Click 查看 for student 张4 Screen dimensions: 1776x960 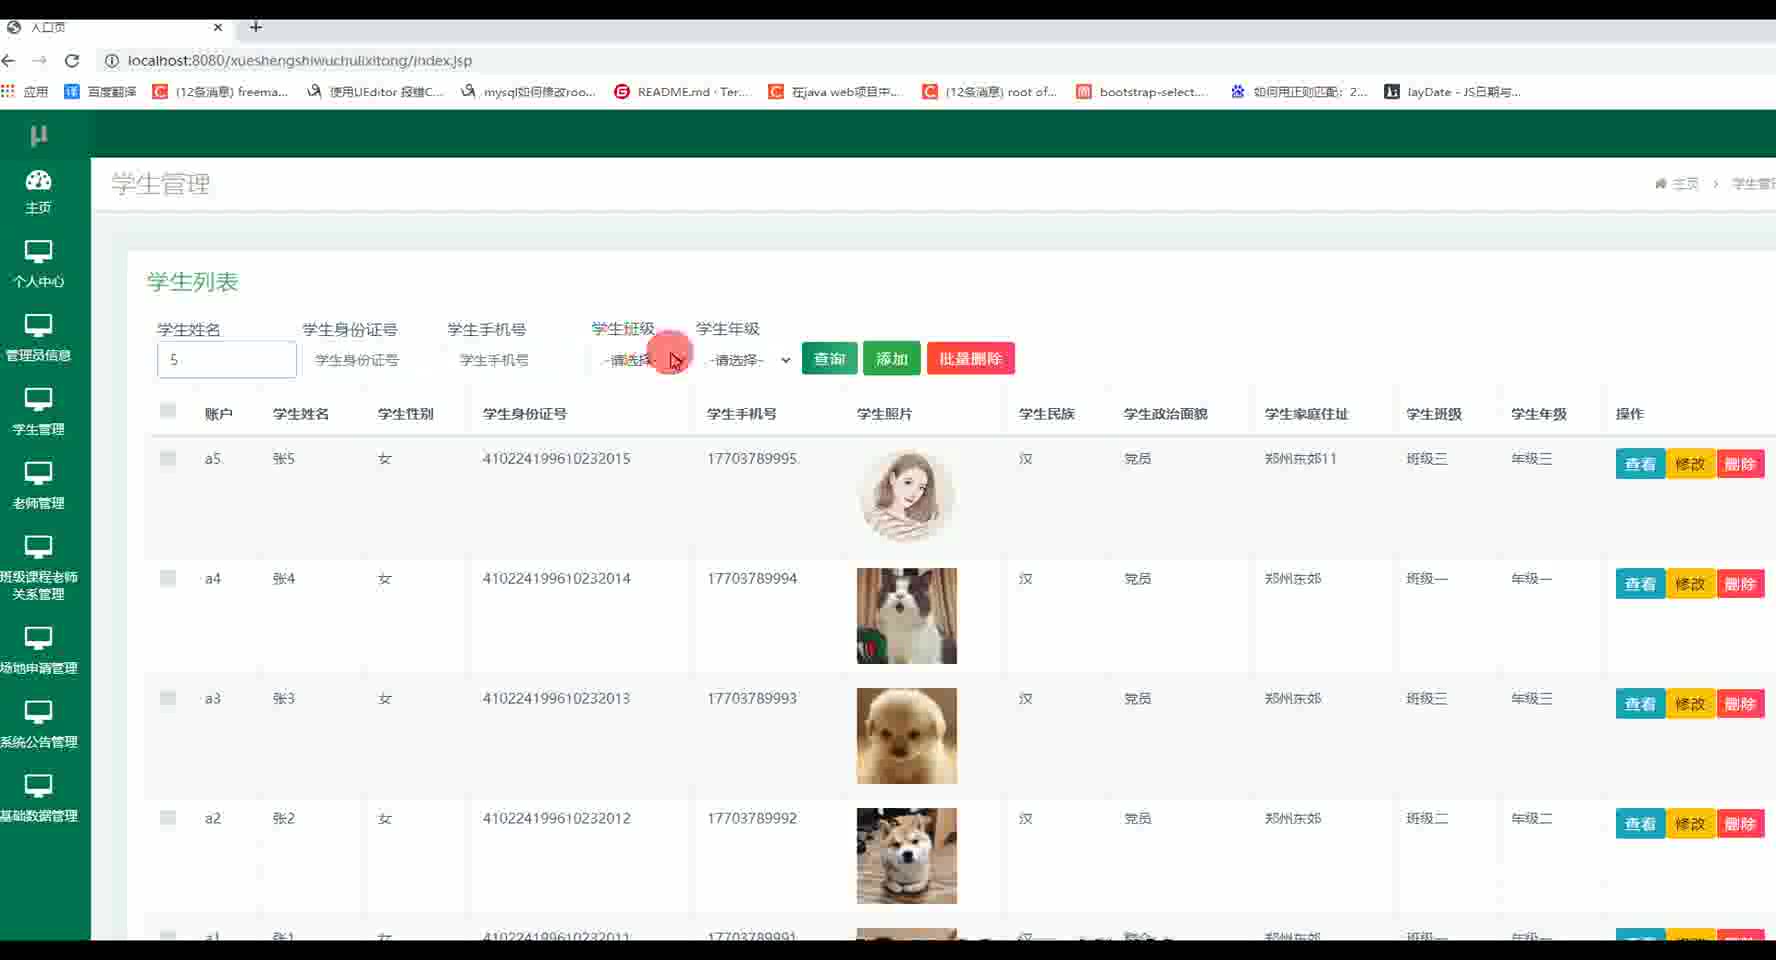click(1640, 584)
